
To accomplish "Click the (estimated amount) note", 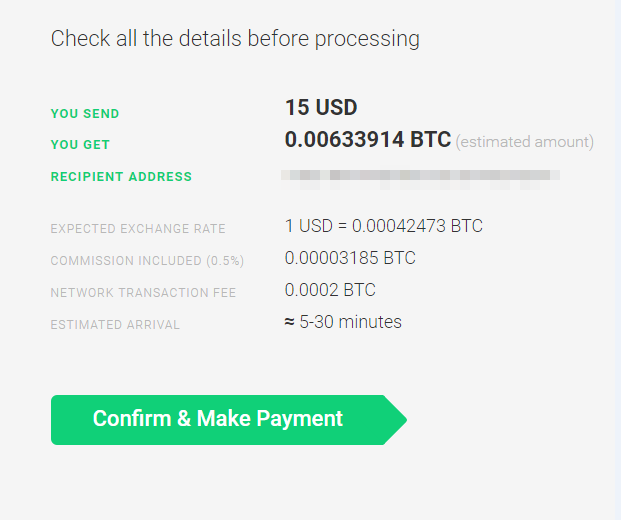I will tap(525, 142).
